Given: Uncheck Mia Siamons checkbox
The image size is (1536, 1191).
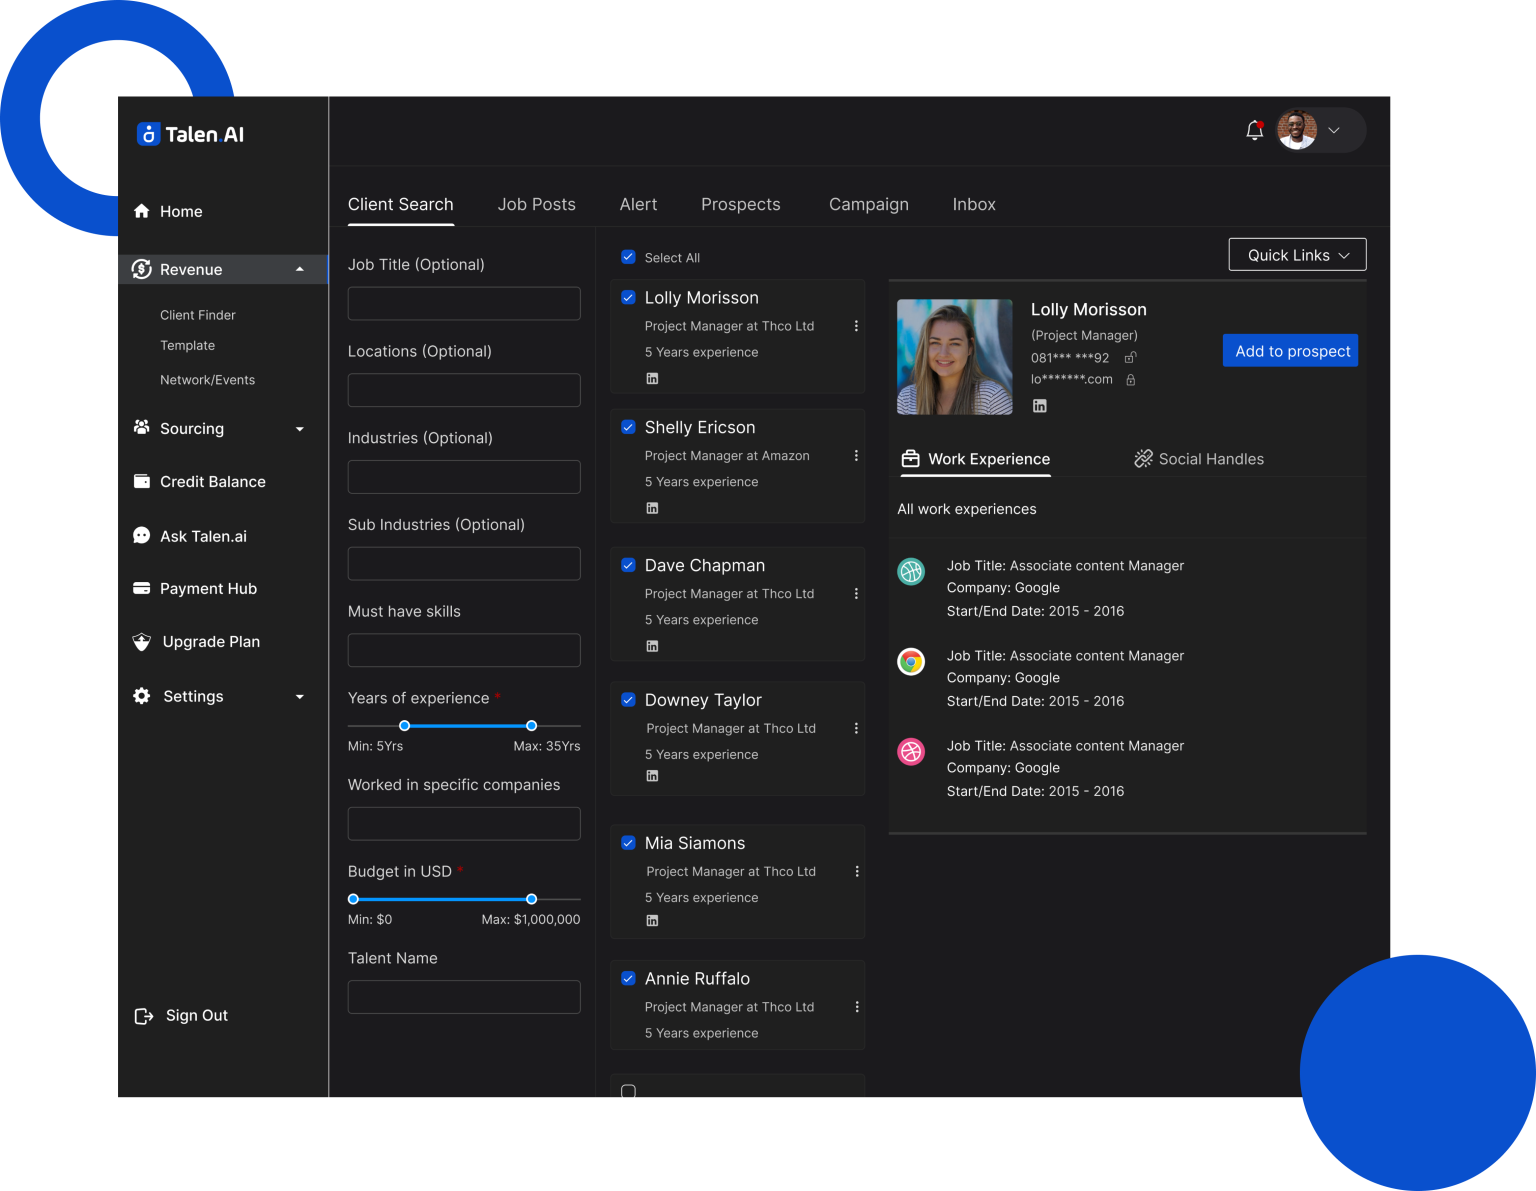Looking at the screenshot, I should tap(628, 843).
